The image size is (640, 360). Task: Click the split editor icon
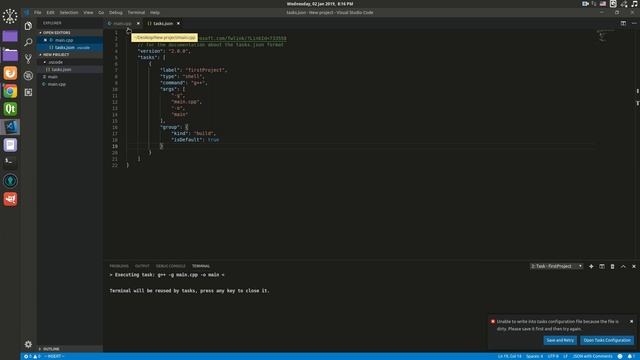pyautogui.click(x=623, y=23)
